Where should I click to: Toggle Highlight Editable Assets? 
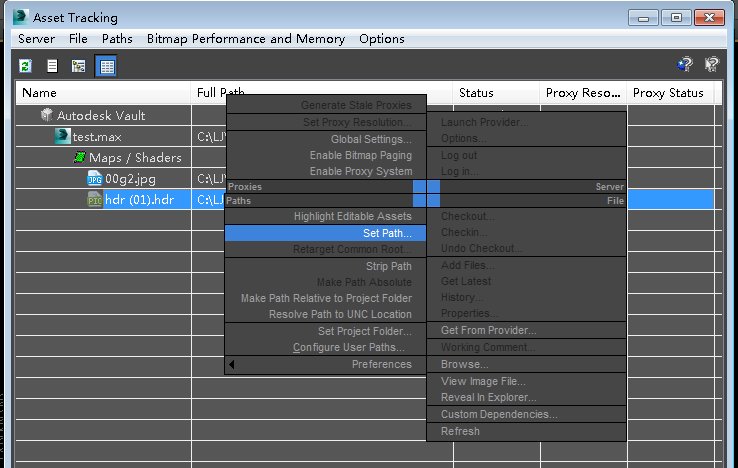(353, 216)
